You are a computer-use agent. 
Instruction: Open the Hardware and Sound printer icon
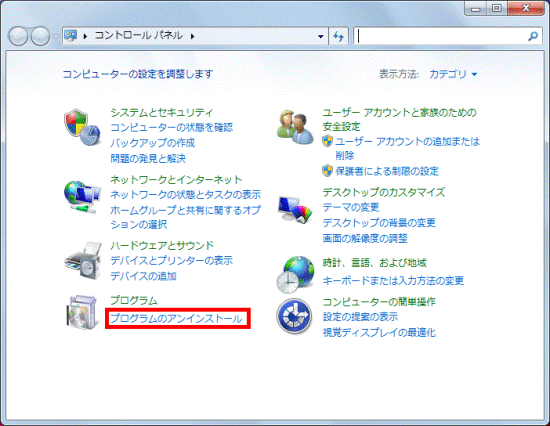tap(83, 260)
